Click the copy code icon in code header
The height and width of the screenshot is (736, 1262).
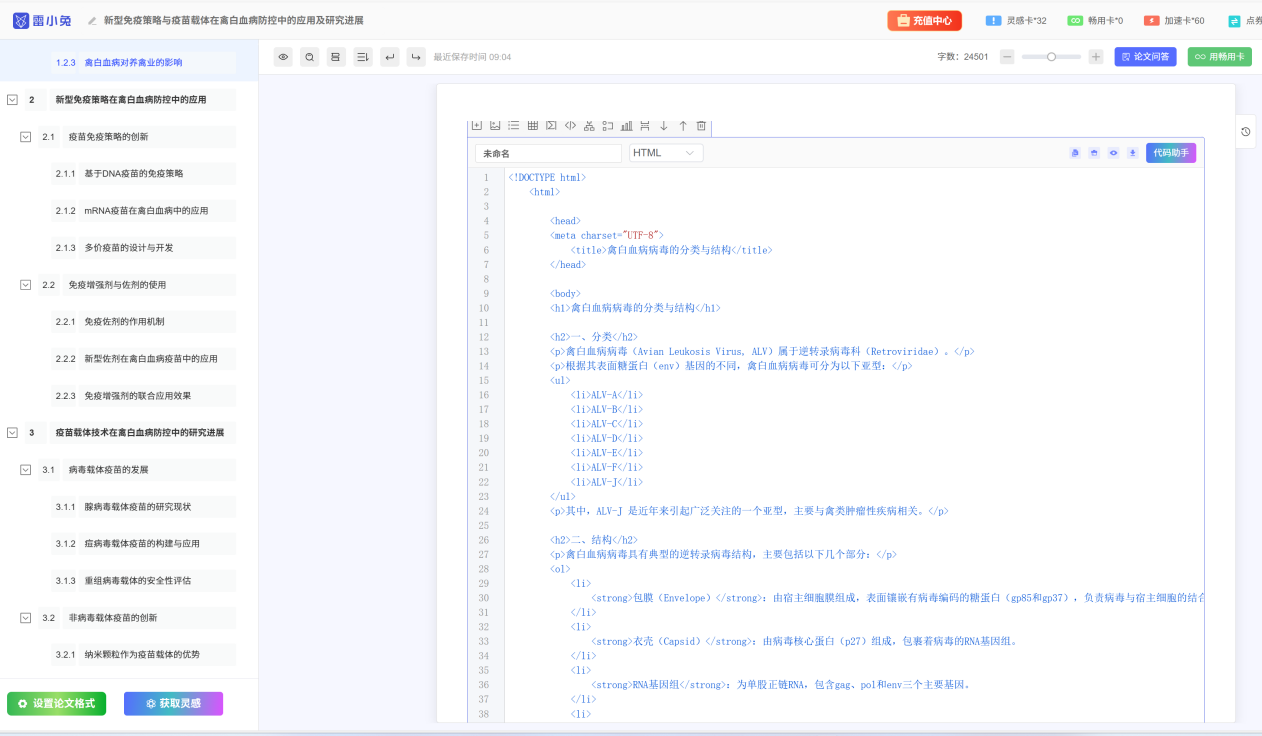click(1075, 153)
